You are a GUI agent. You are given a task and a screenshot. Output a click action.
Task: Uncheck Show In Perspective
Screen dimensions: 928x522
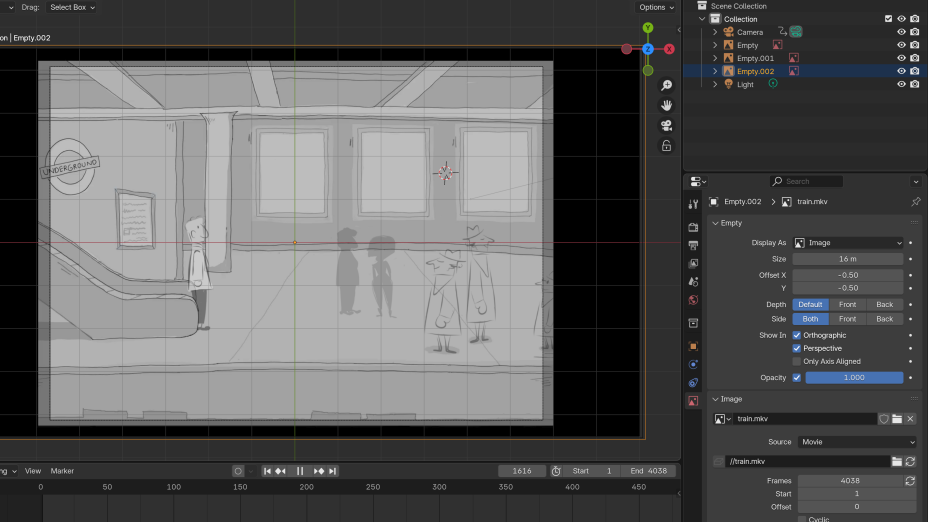tap(797, 349)
